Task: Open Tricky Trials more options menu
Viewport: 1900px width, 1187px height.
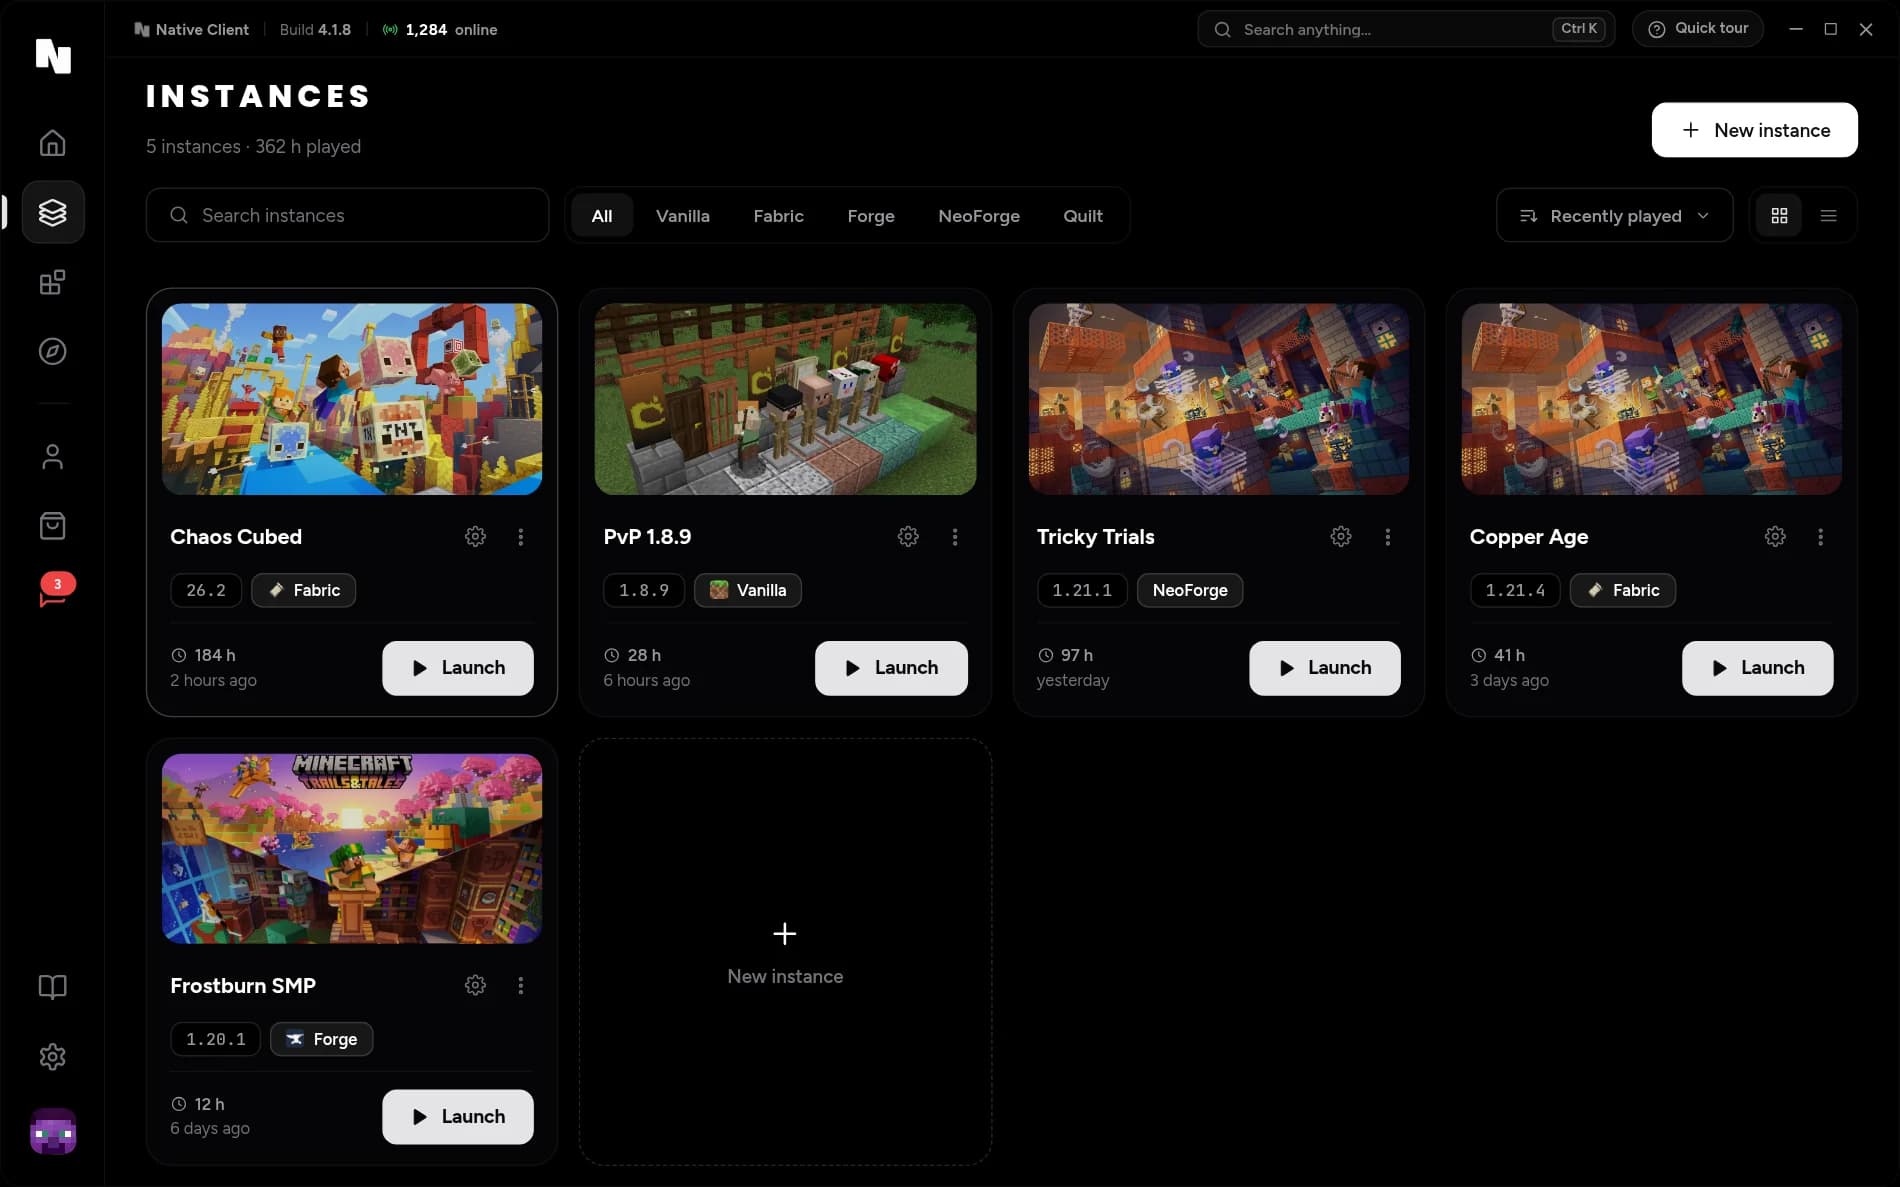Action: [1387, 537]
